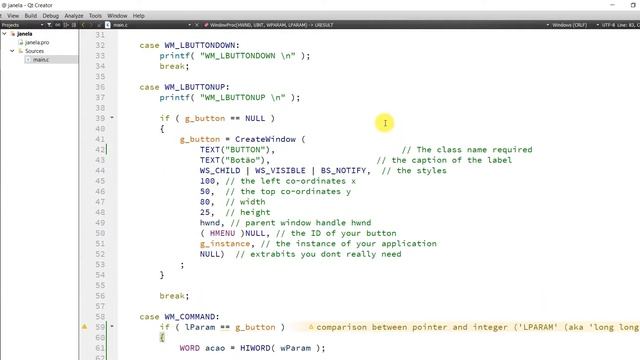Click 'HMENU' cast on line 50
640x360 pixels.
pos(222,233)
